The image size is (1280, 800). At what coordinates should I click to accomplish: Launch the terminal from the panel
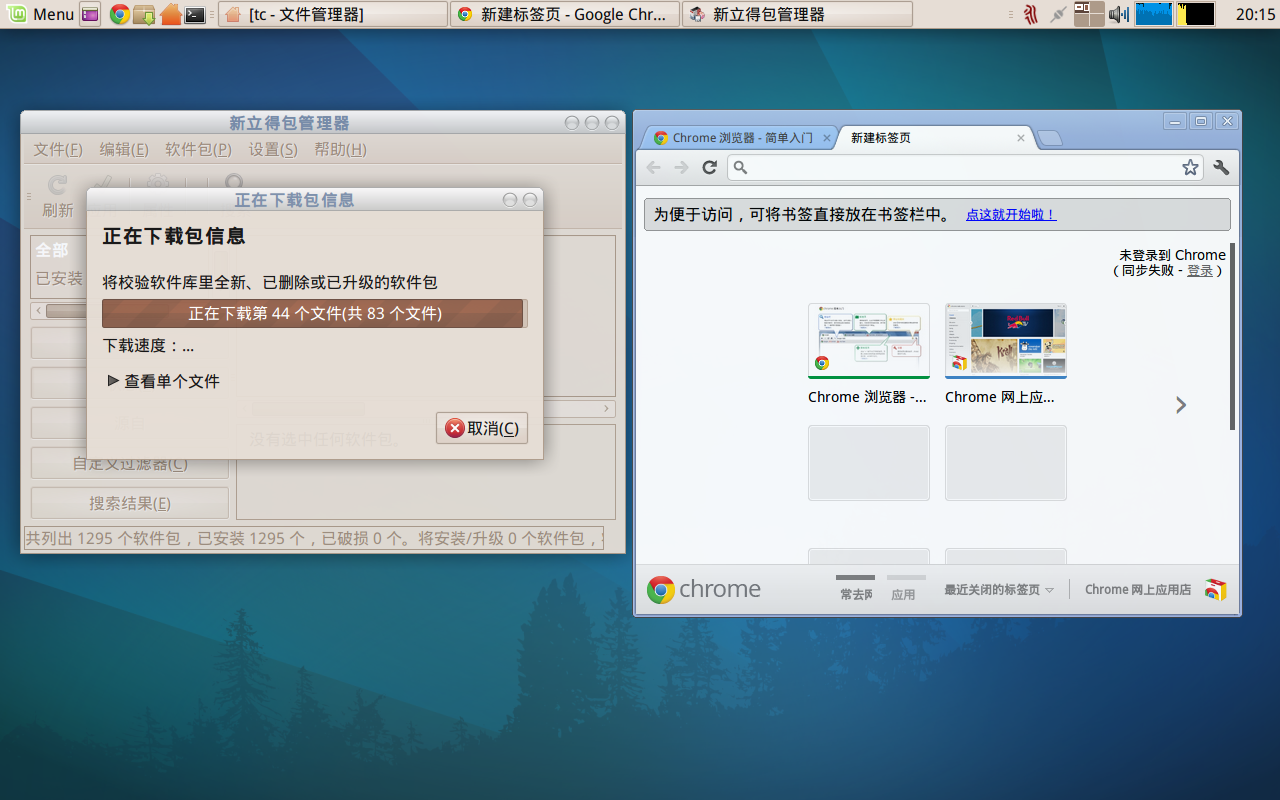click(x=196, y=14)
